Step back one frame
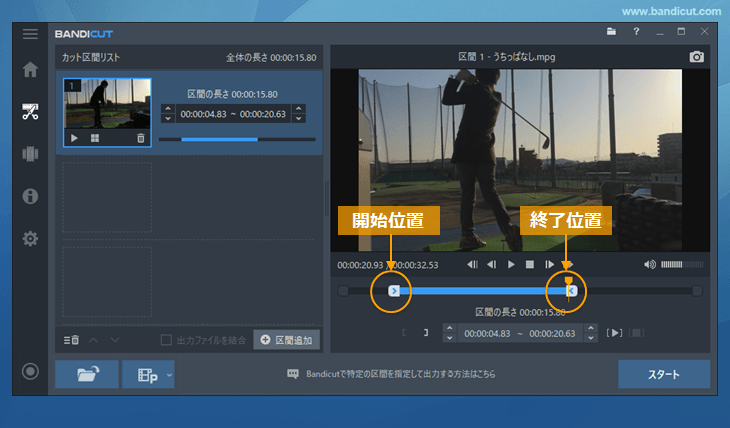Screen dimensions: 730x428 click(x=491, y=265)
